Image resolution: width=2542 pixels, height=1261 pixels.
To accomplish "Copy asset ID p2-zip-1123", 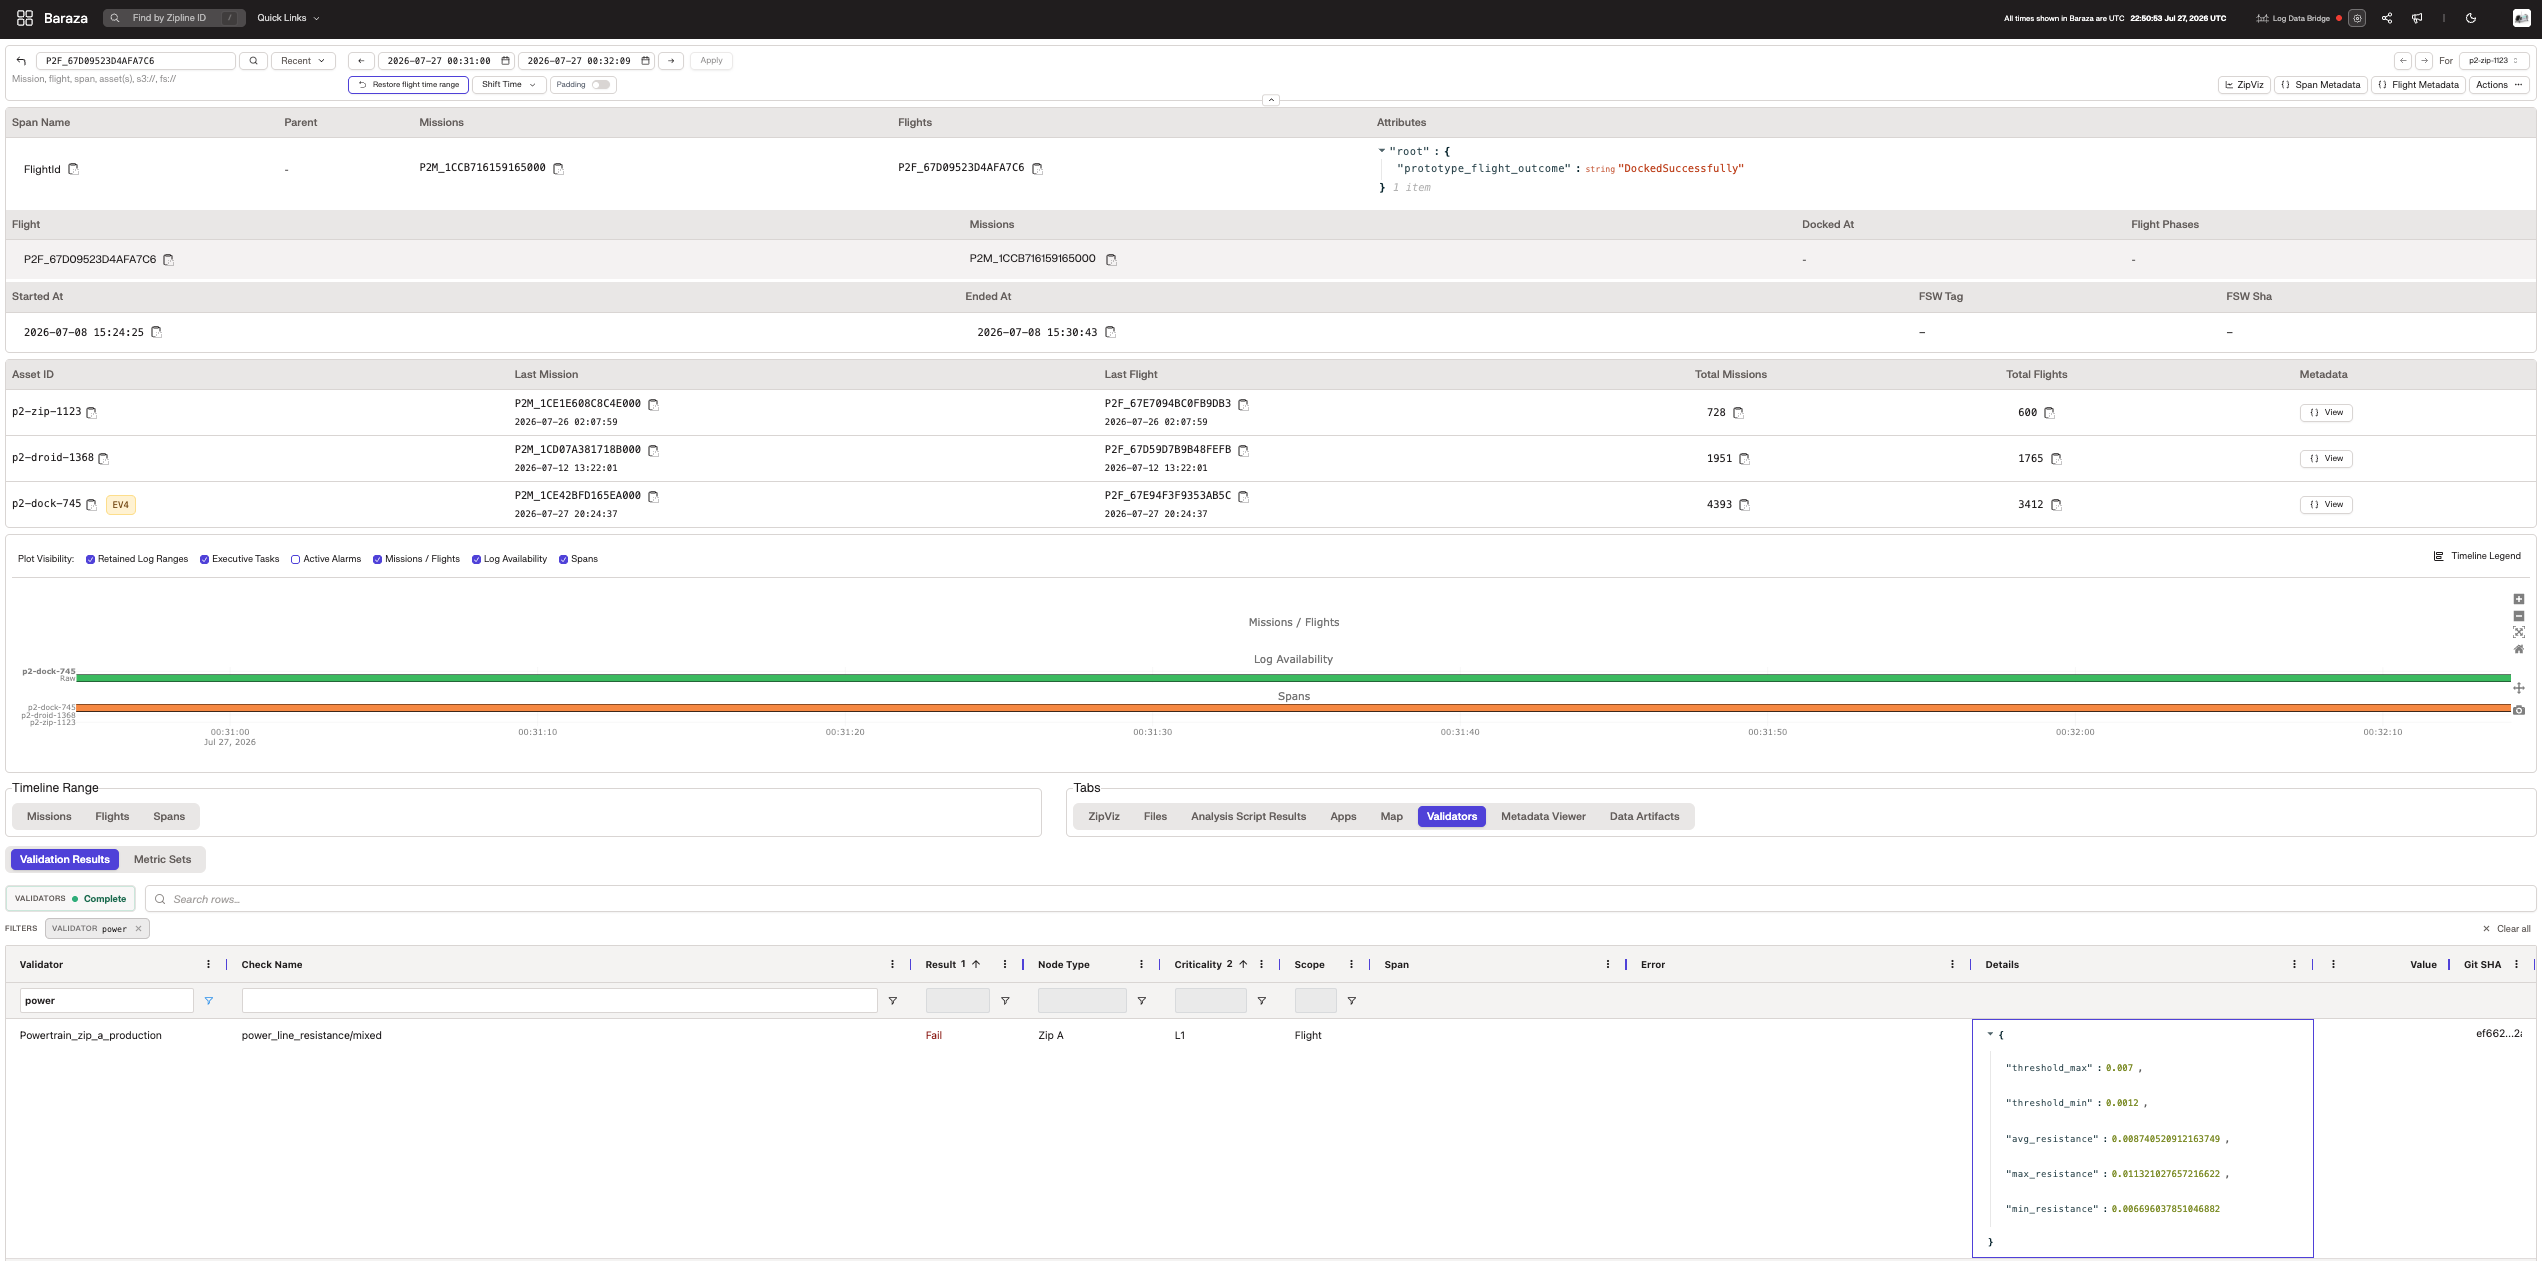I will 92,413.
